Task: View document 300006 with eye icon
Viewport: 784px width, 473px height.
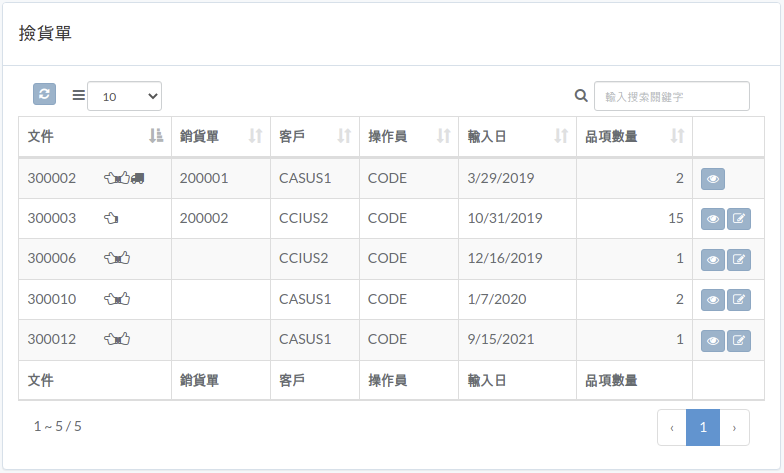Action: (x=713, y=260)
